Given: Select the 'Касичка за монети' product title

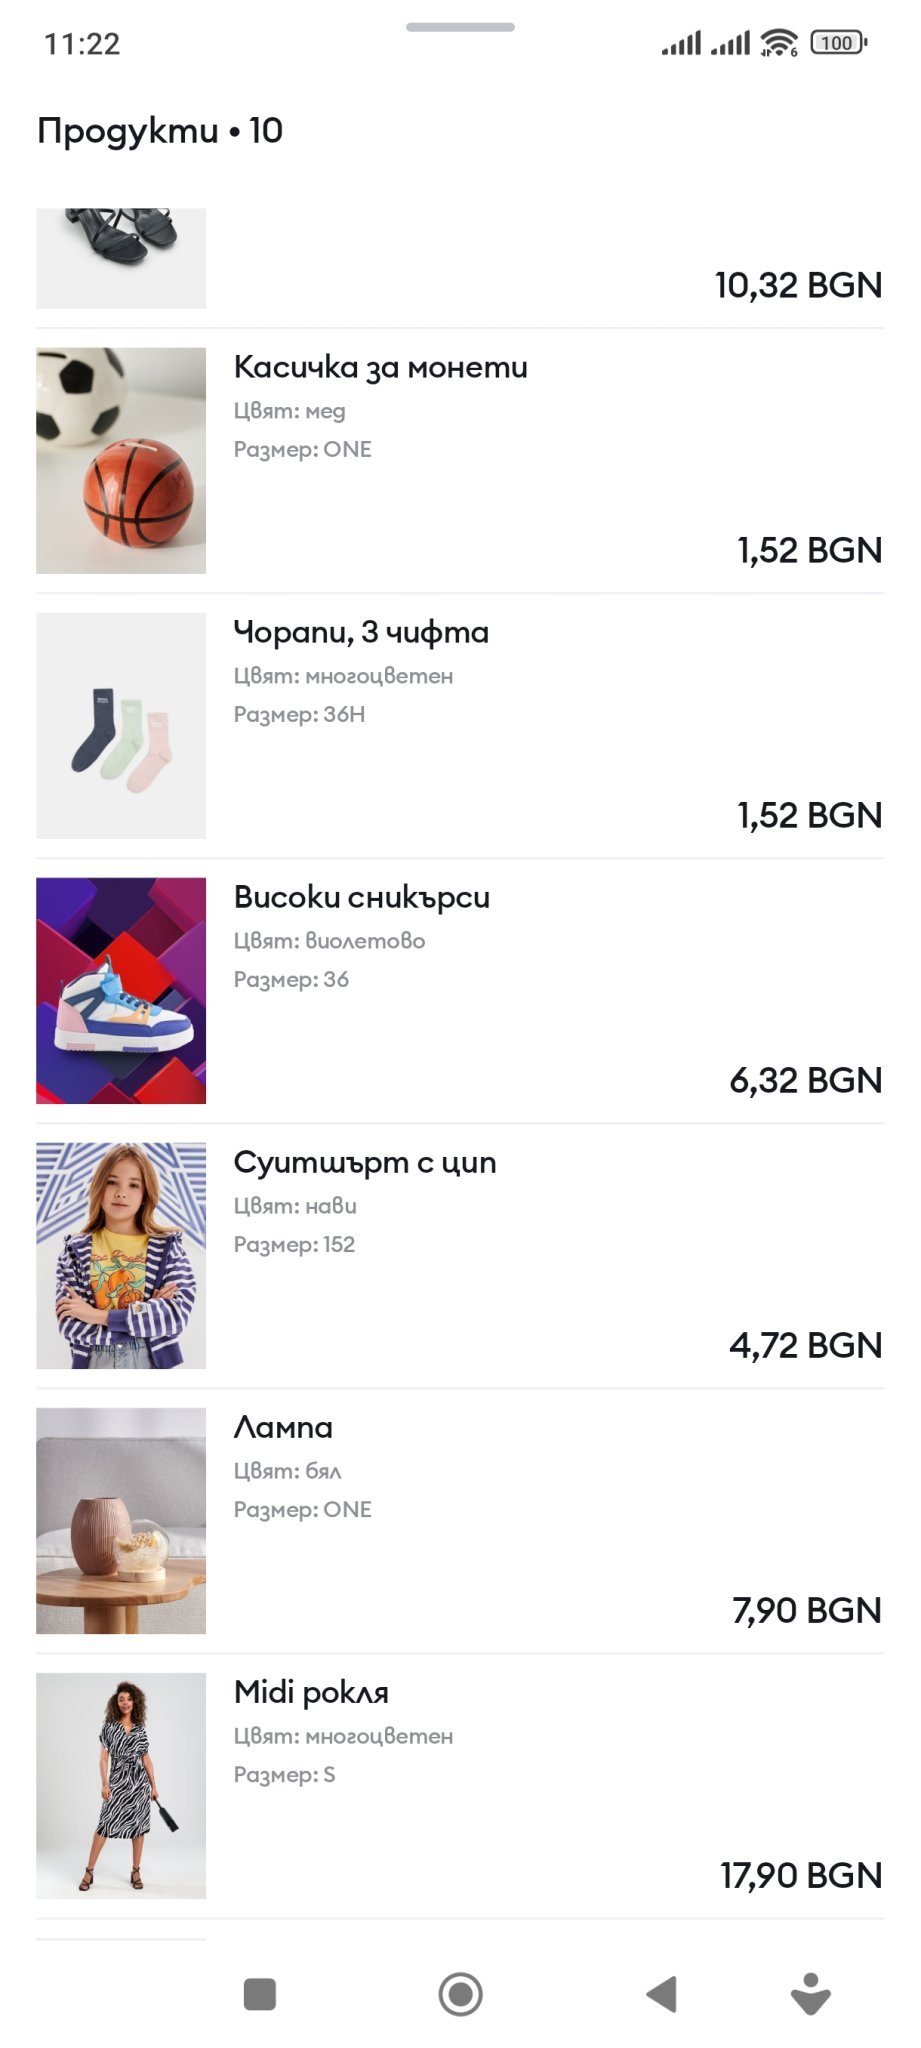Looking at the screenshot, I should coord(380,367).
